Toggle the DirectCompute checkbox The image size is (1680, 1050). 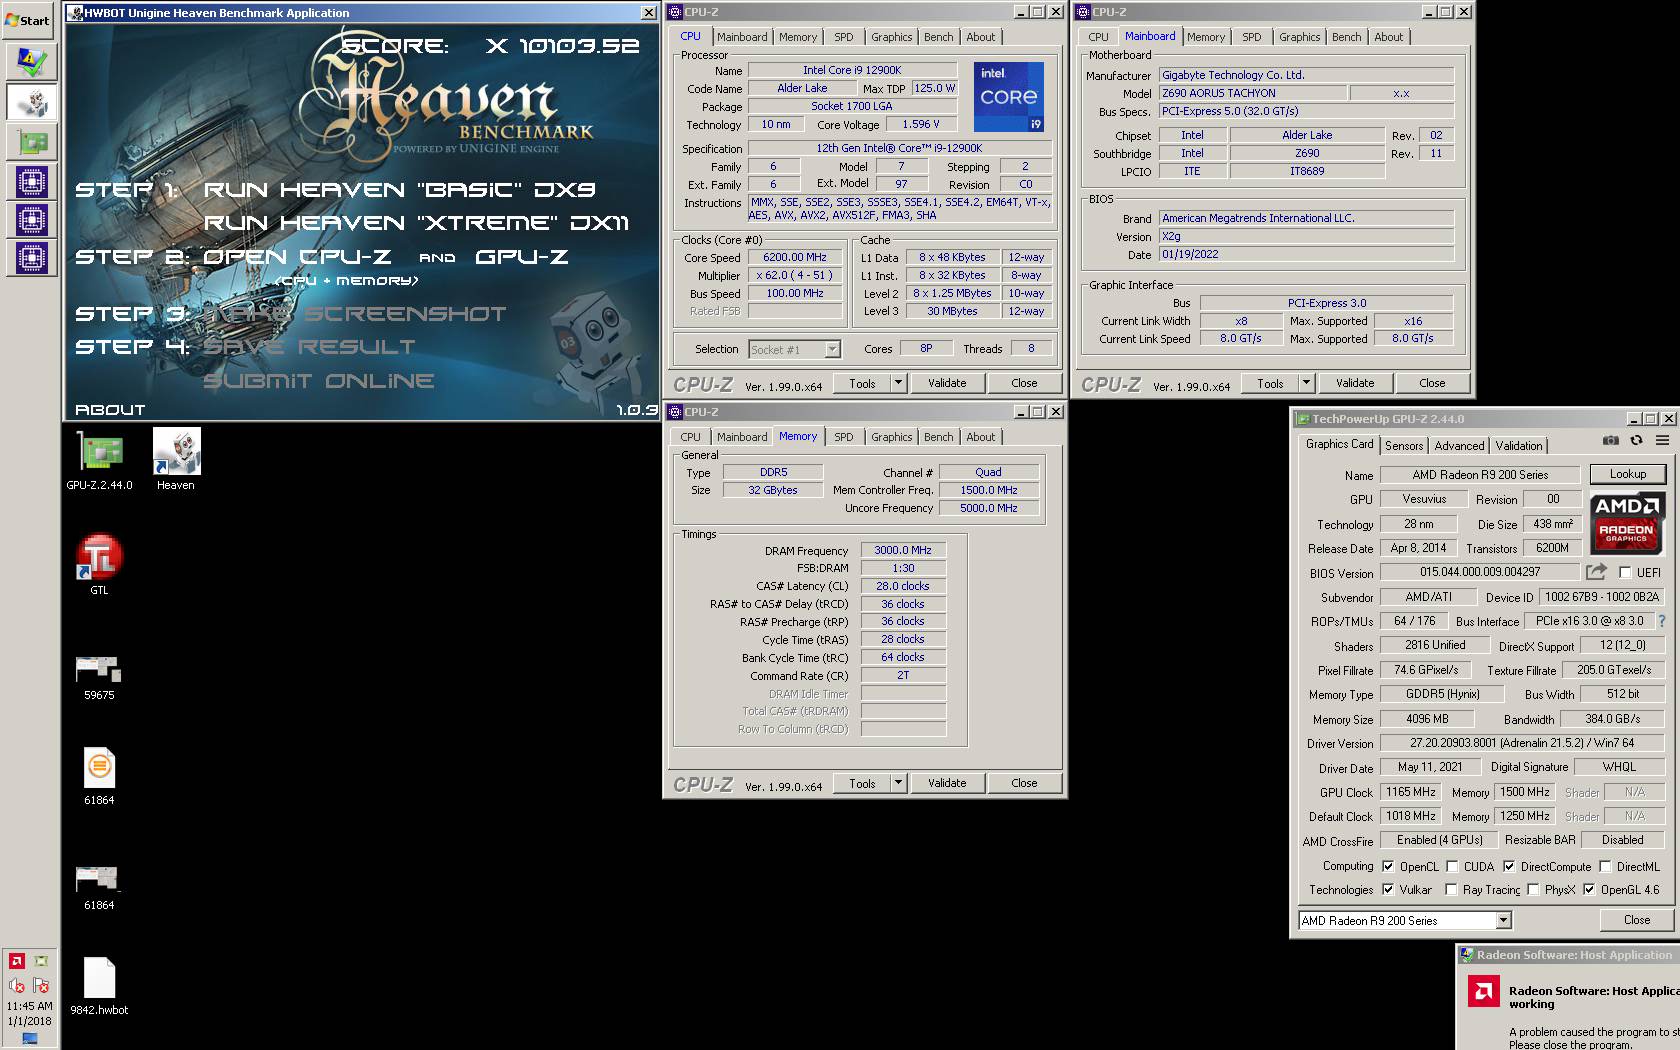click(1509, 867)
